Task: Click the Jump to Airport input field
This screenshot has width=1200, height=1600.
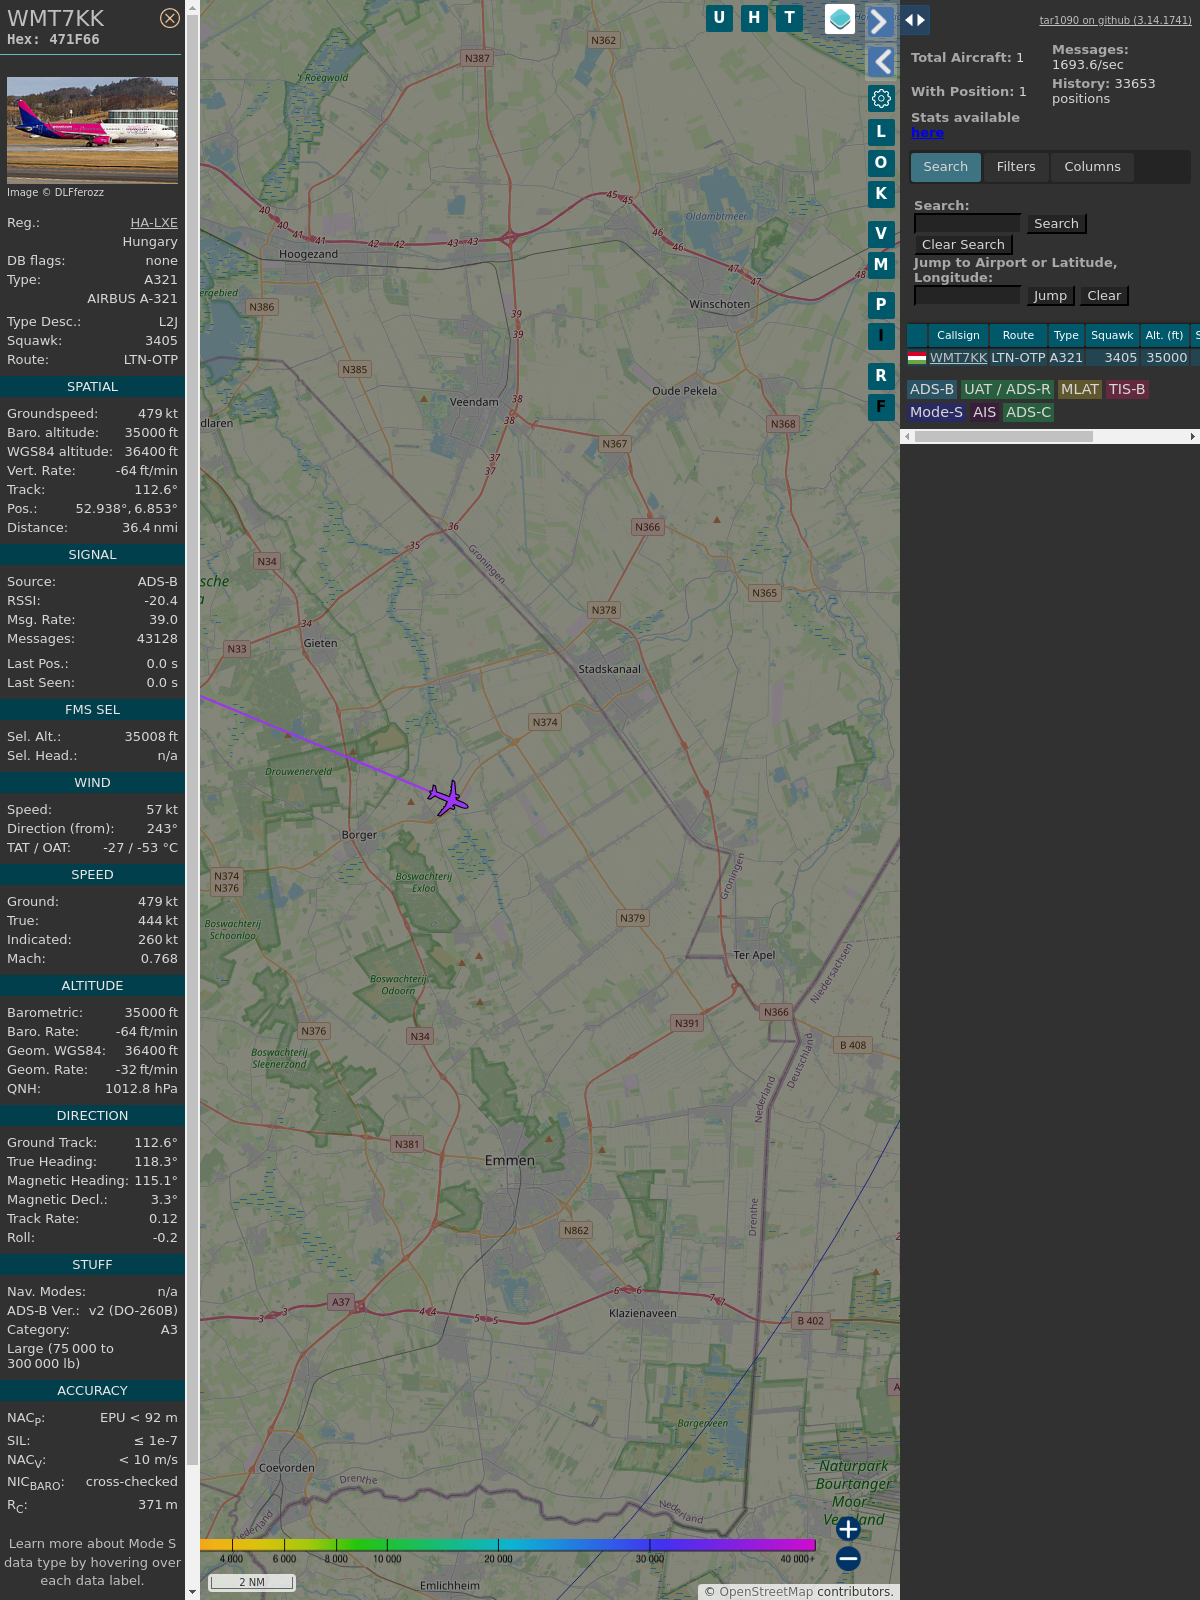Action: point(967,295)
